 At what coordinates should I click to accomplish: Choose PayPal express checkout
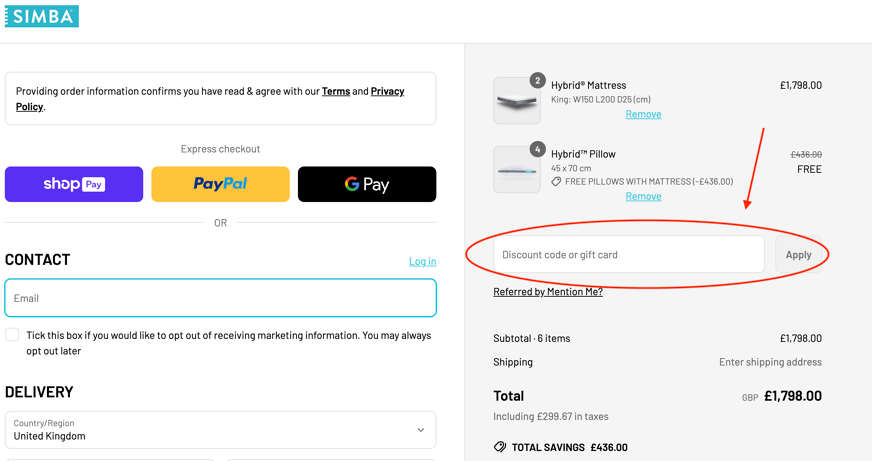point(220,184)
